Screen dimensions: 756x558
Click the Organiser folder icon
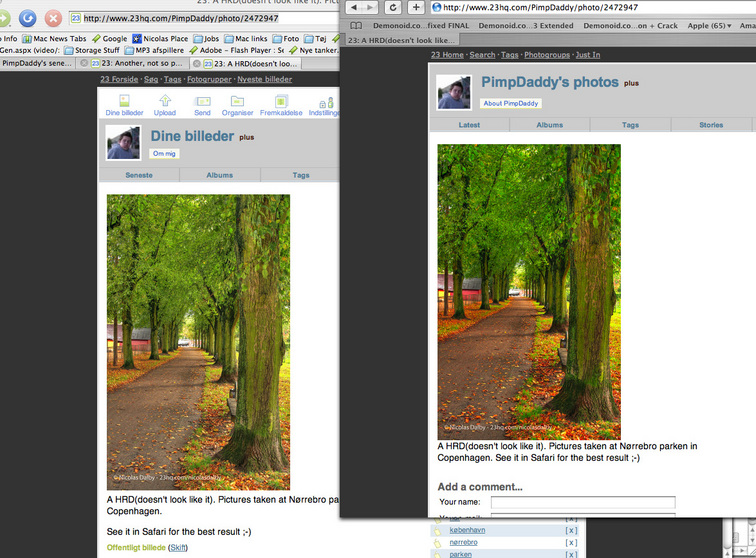(x=237, y=101)
